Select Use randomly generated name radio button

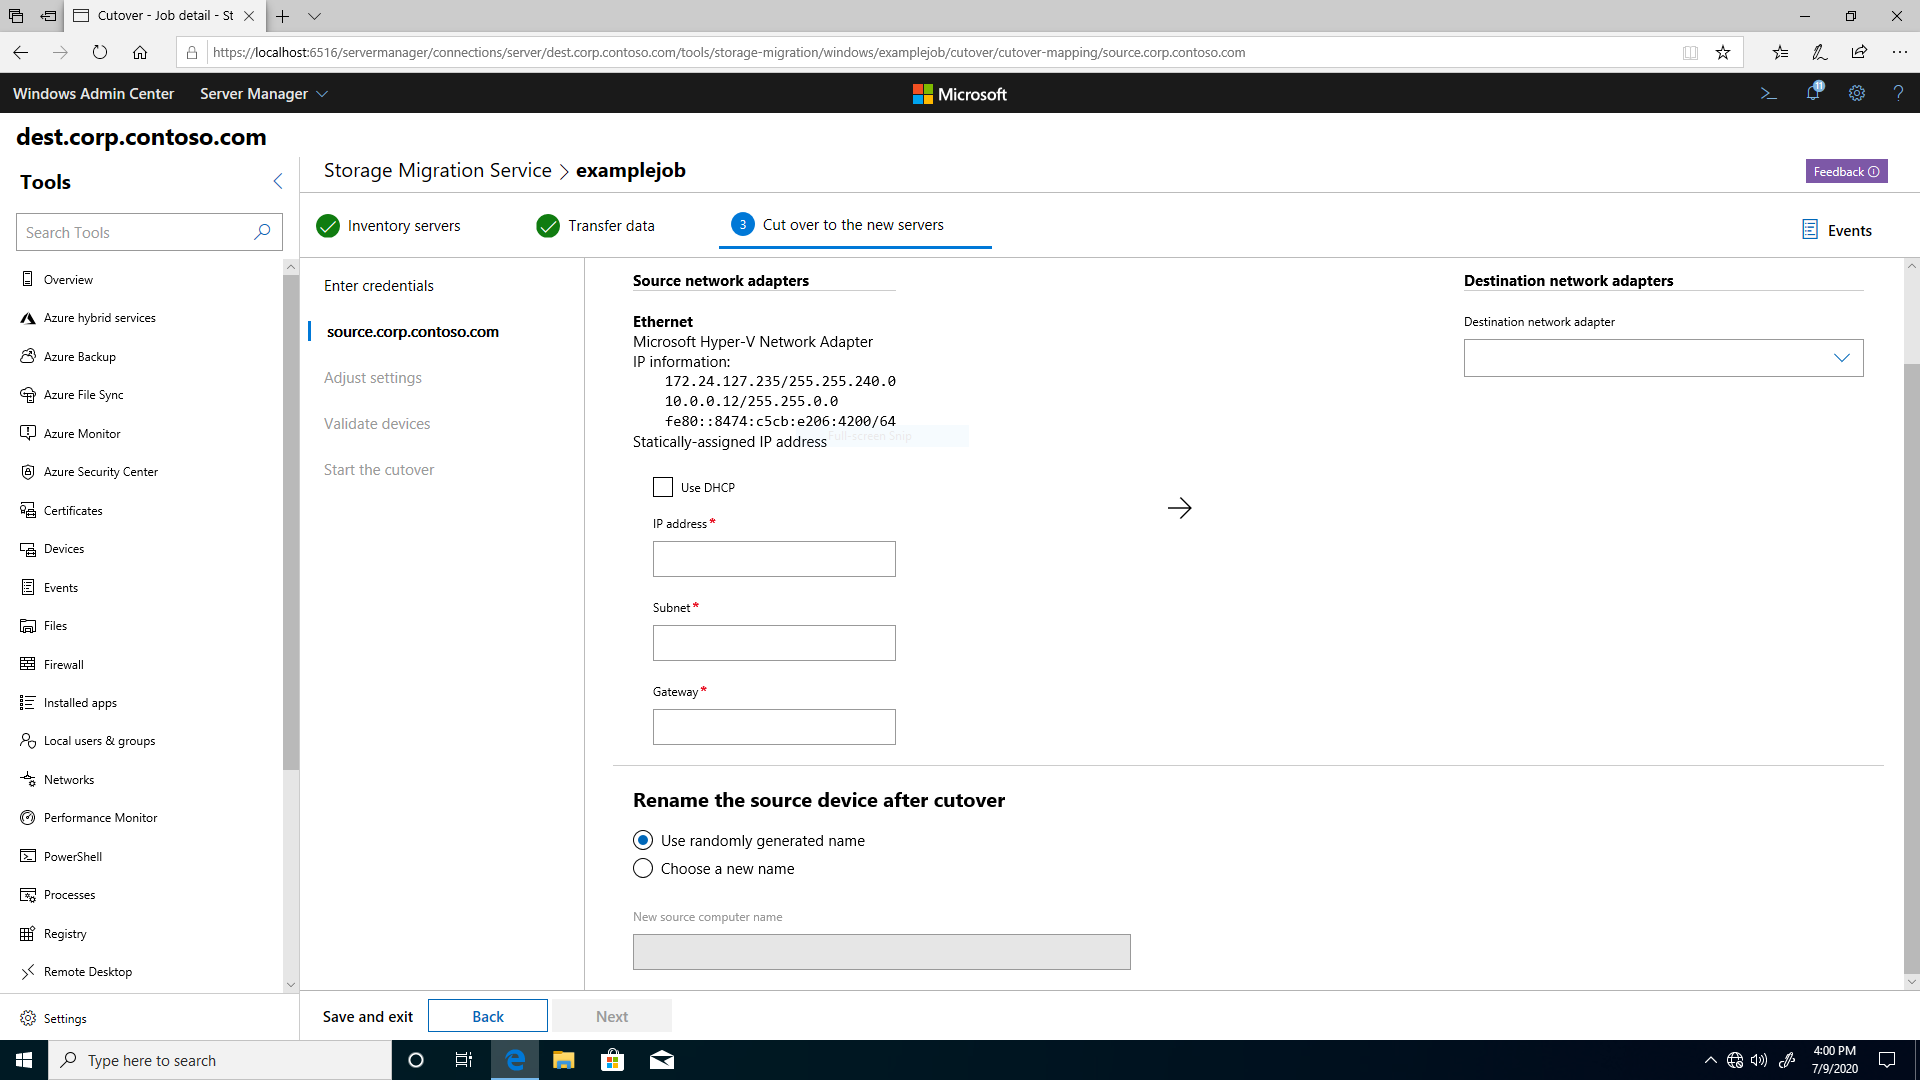pyautogui.click(x=644, y=840)
